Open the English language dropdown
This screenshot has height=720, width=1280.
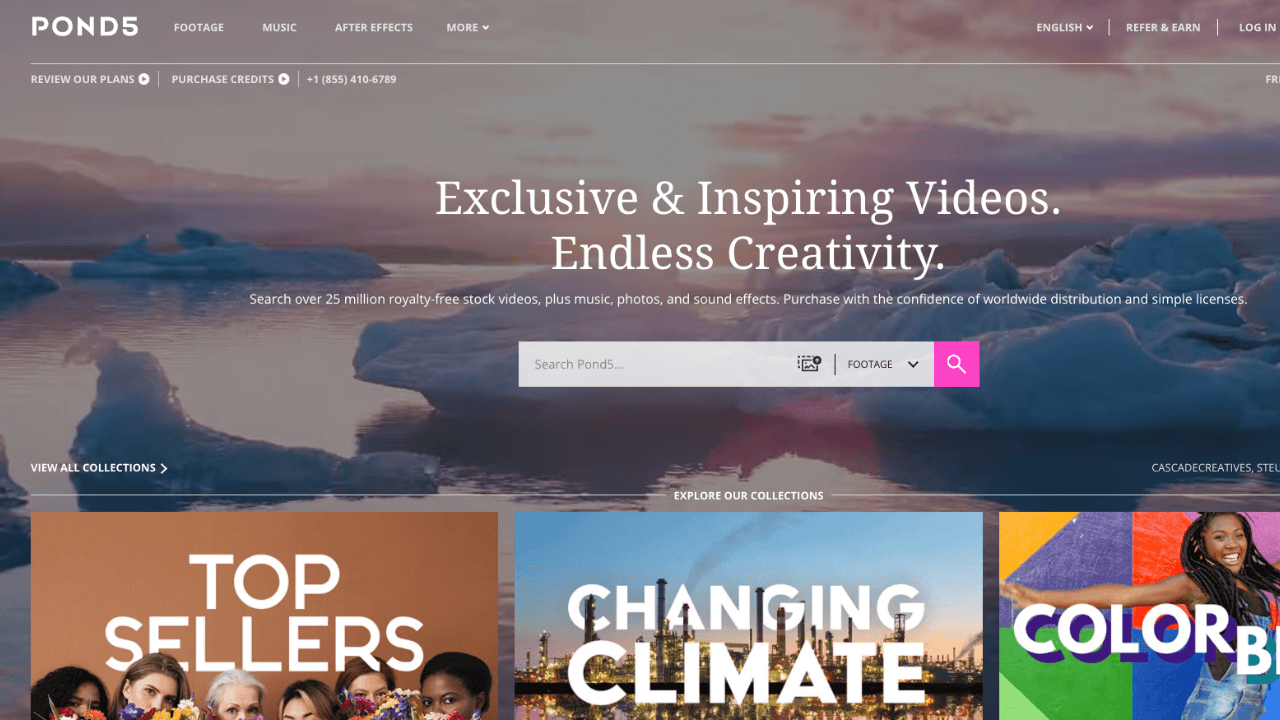1064,28
